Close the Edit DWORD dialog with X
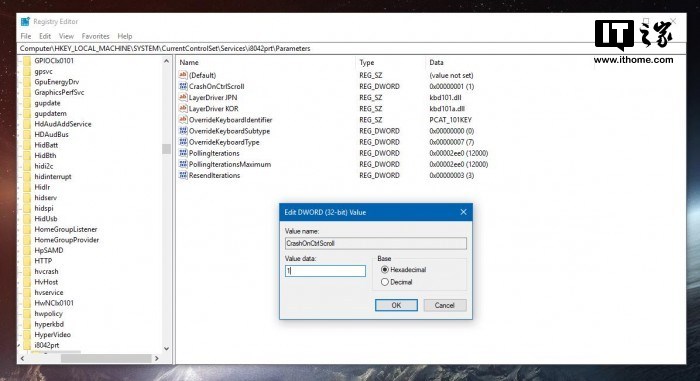This screenshot has width=700, height=381. pos(463,212)
